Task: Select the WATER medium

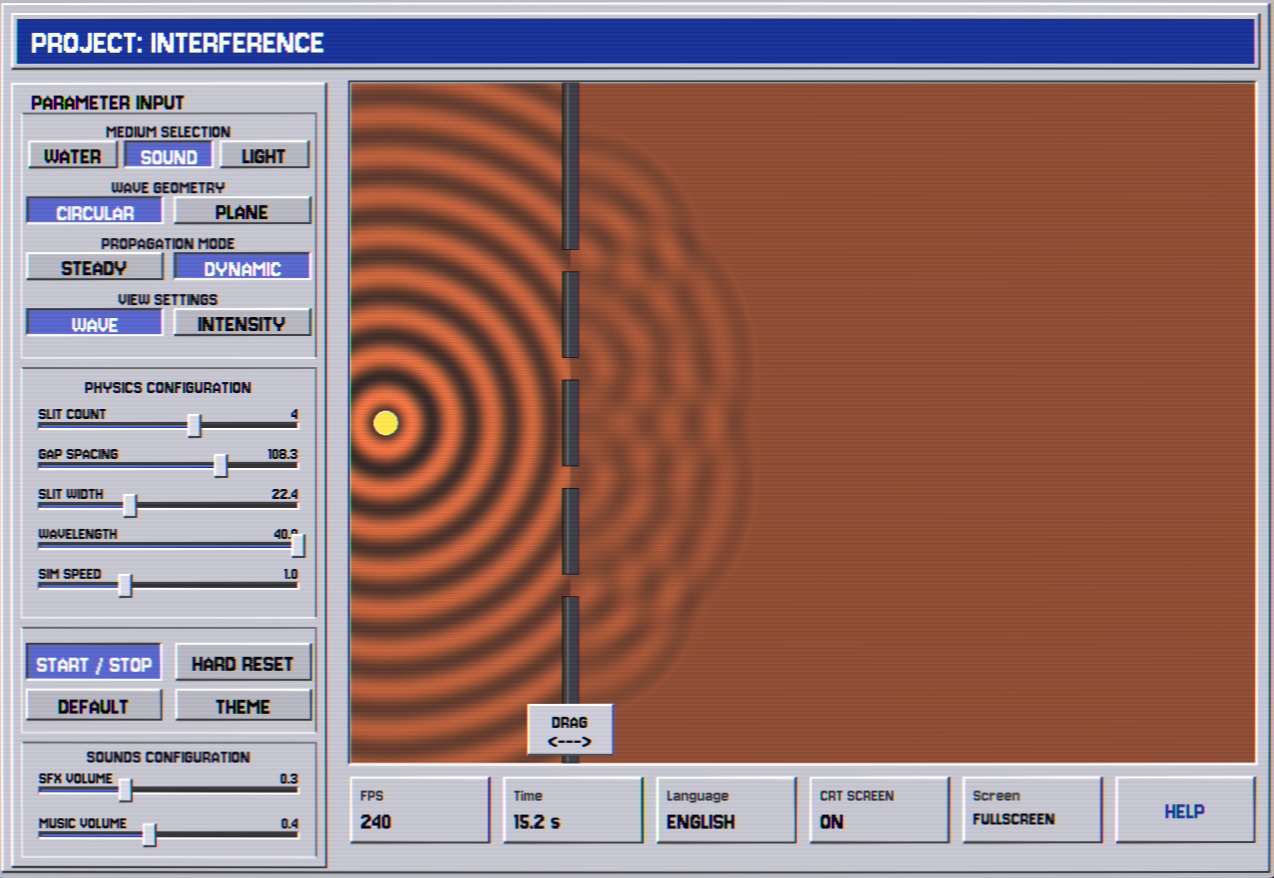Action: point(72,156)
